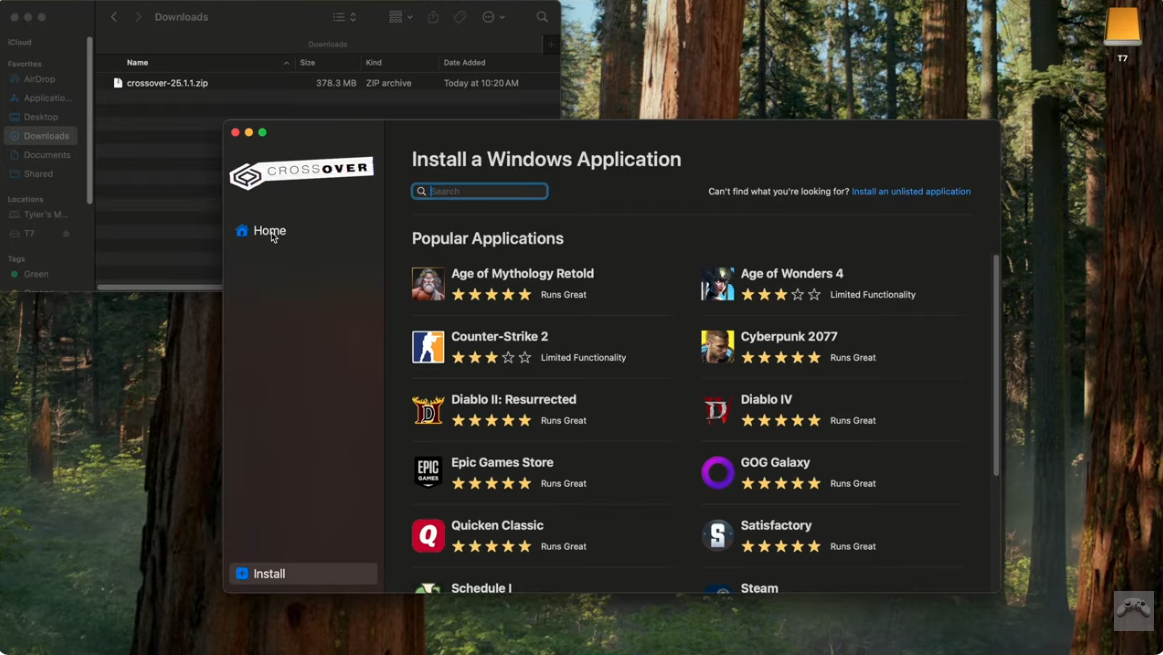Open Finder action menu dropdown
Image resolution: width=1163 pixels, height=655 pixels.
pos(494,17)
